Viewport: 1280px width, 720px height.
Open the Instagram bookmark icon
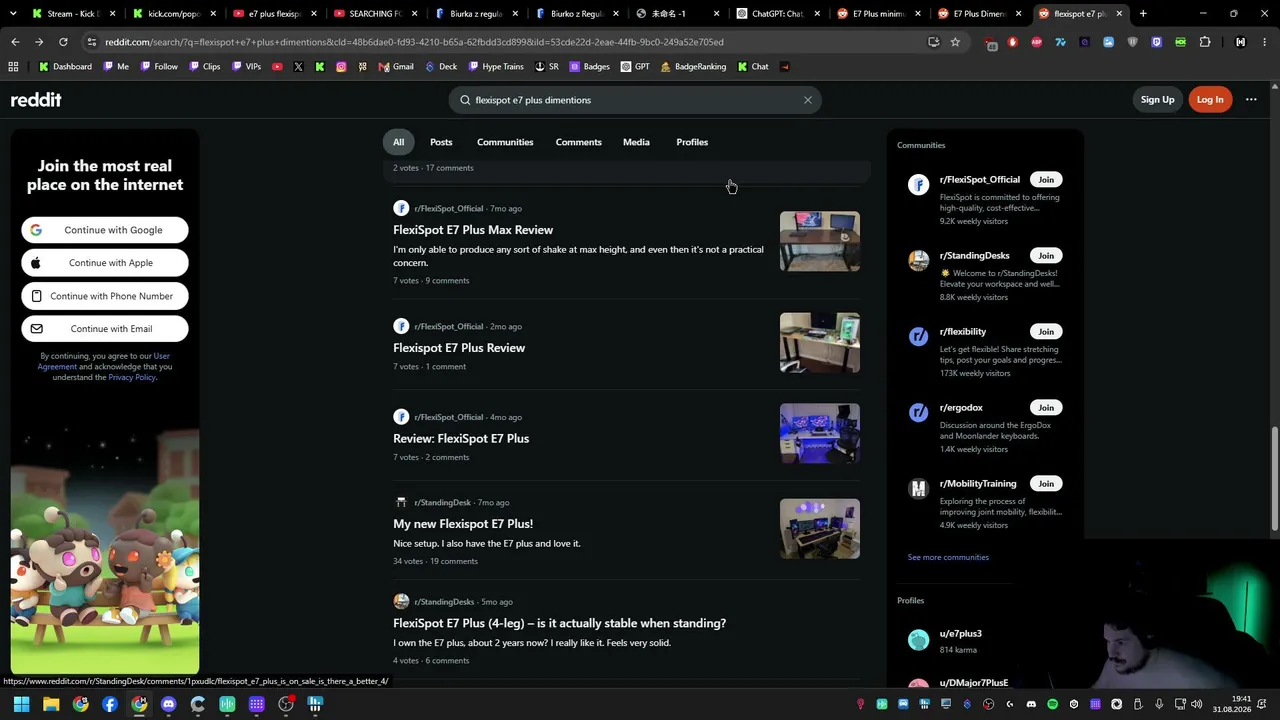click(x=341, y=67)
